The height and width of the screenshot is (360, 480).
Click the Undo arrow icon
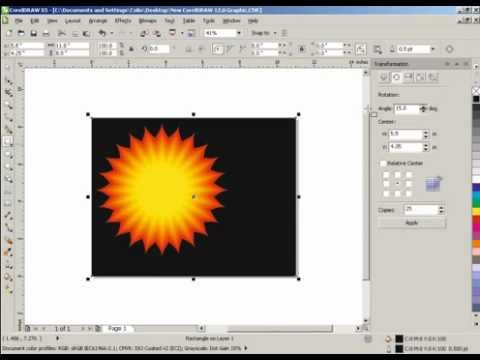[x=102, y=33]
